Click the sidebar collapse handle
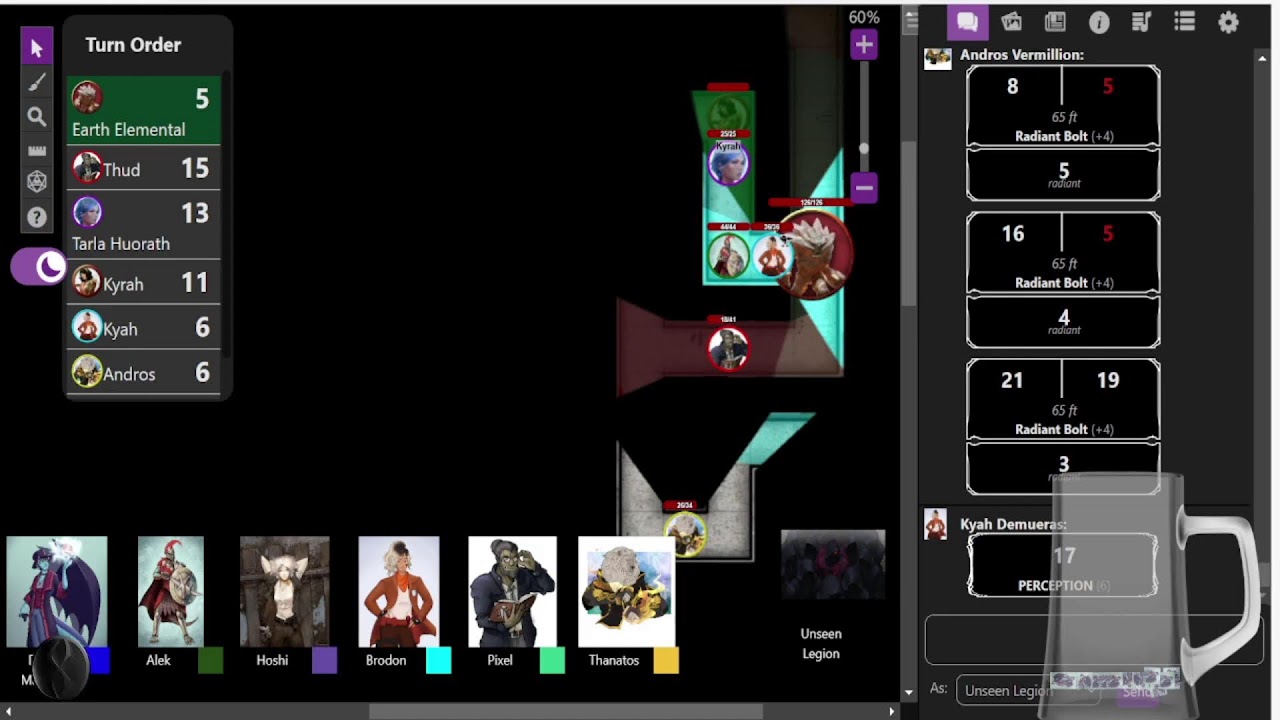The image size is (1280, 720). tap(911, 22)
